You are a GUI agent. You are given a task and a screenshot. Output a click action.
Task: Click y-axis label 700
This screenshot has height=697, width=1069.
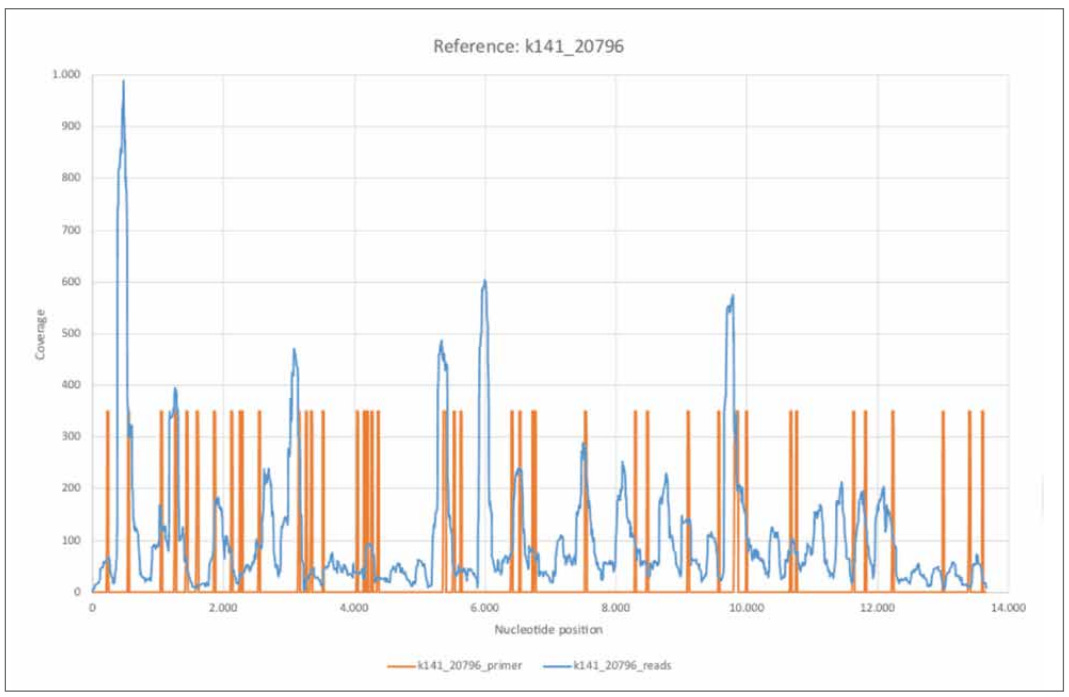pos(72,230)
